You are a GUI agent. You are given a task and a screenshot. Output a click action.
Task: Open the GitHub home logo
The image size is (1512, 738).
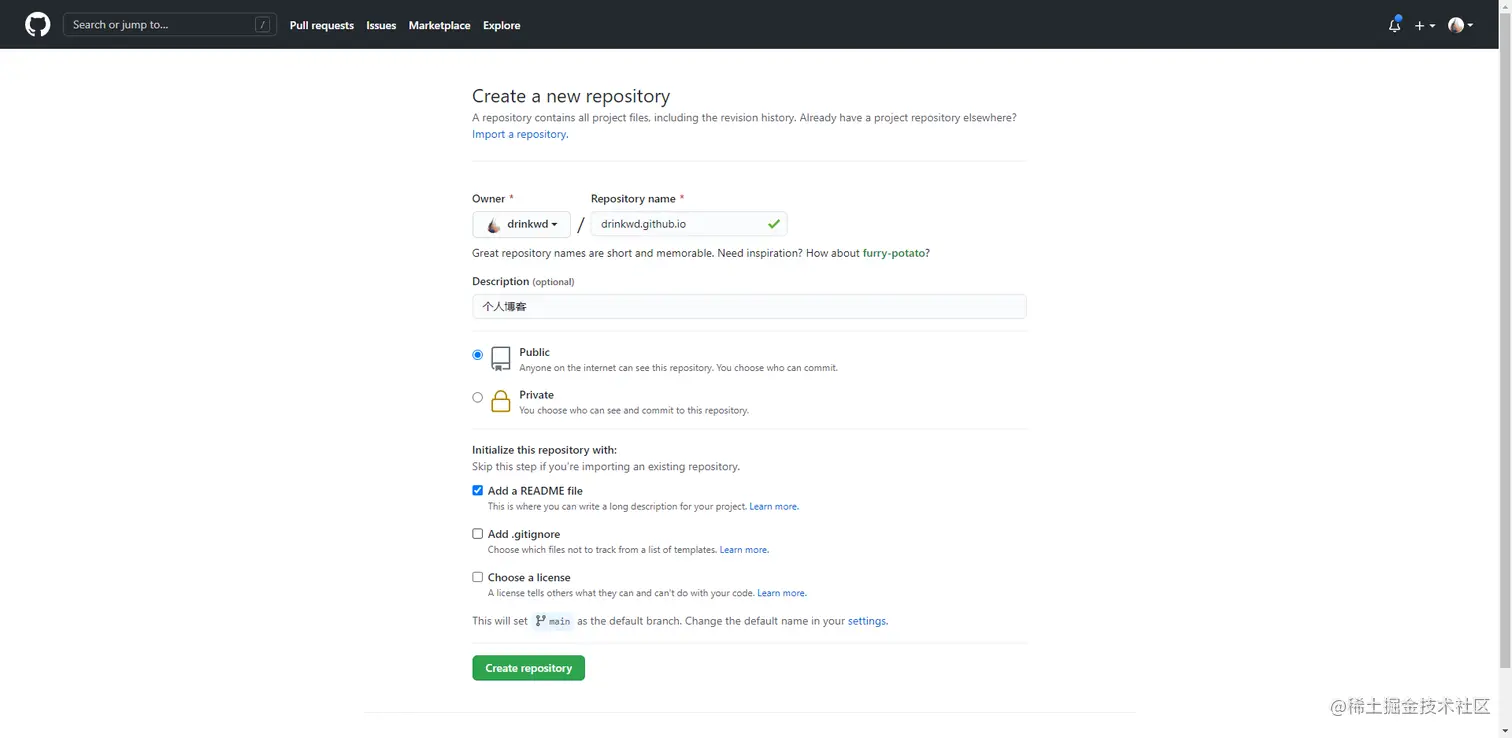tap(37, 25)
